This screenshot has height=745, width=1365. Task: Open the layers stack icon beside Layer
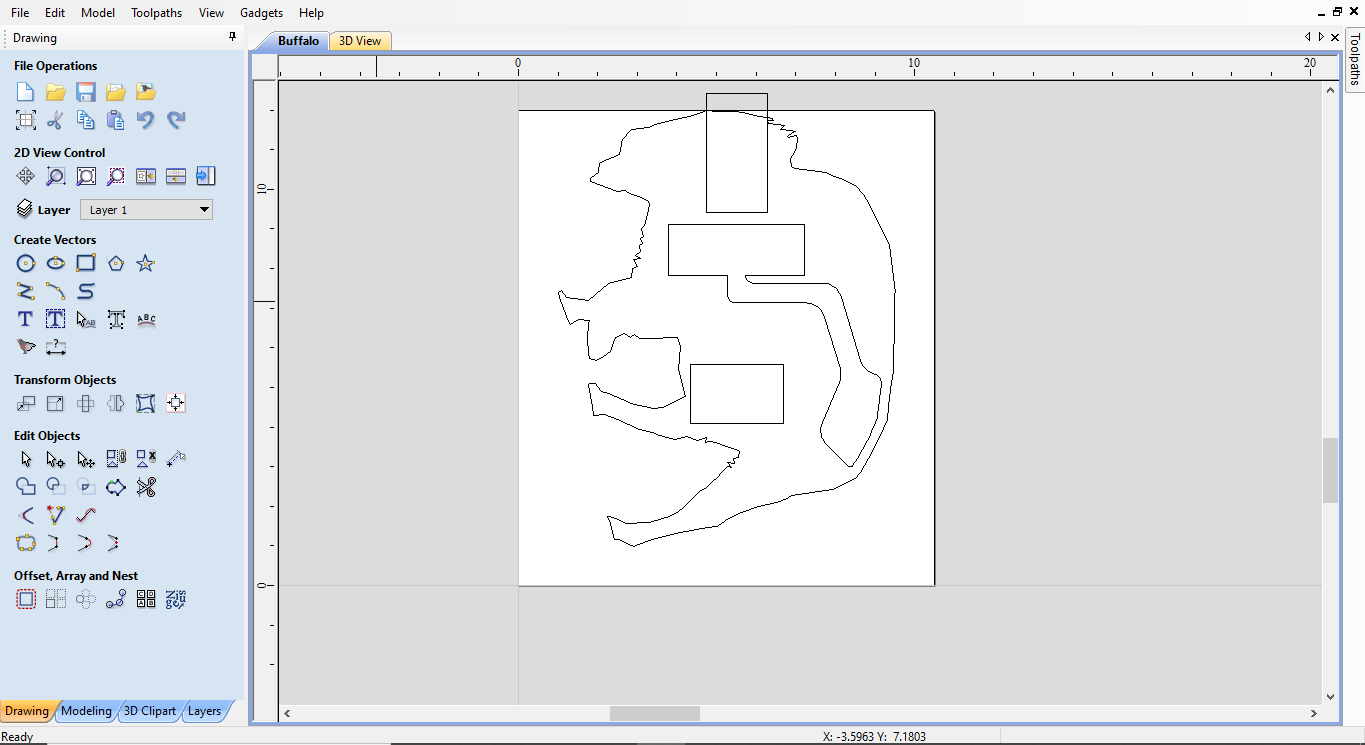[25, 209]
